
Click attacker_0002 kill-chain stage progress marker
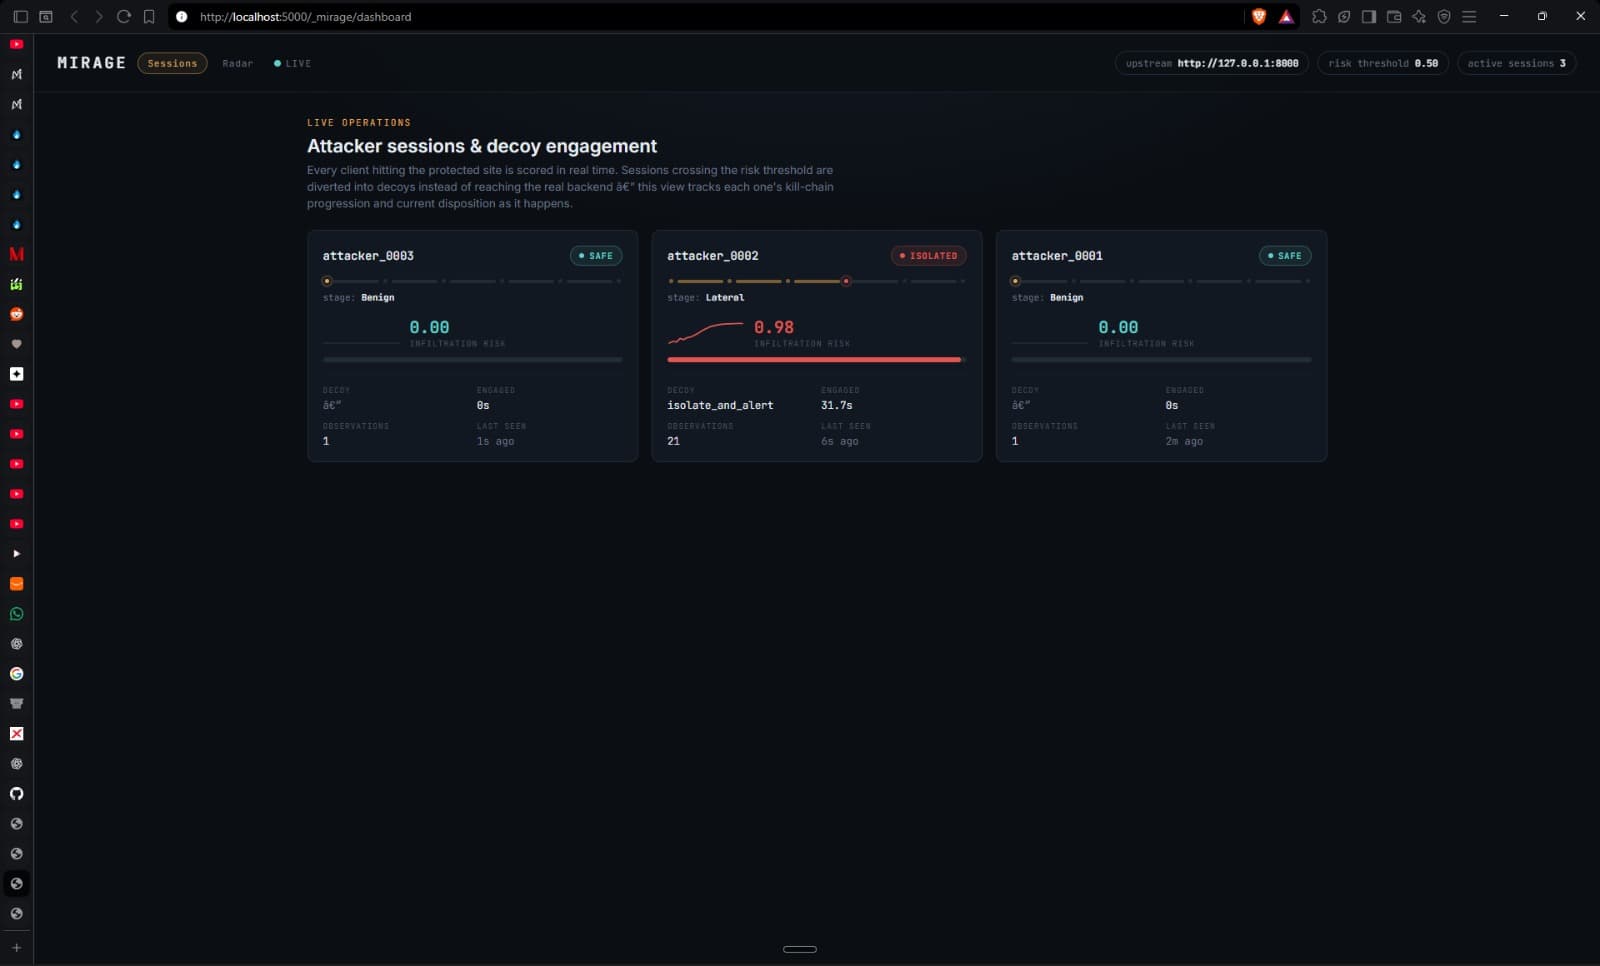(x=846, y=281)
